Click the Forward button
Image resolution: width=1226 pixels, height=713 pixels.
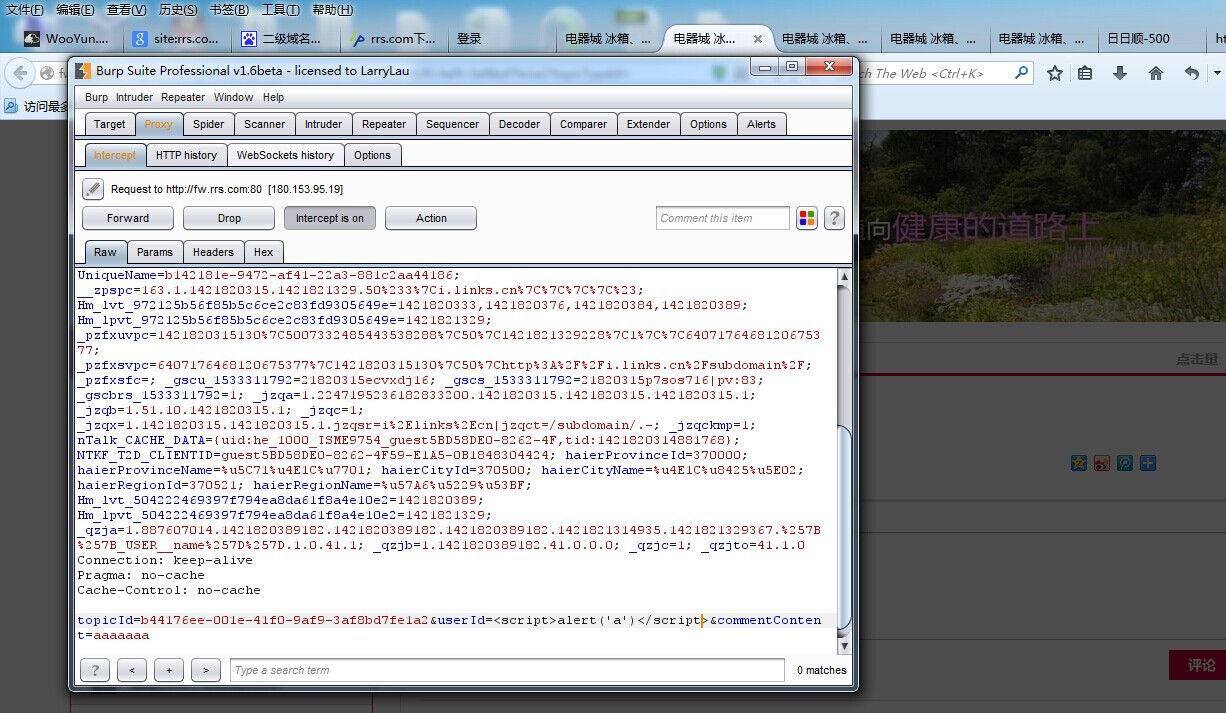tap(128, 218)
